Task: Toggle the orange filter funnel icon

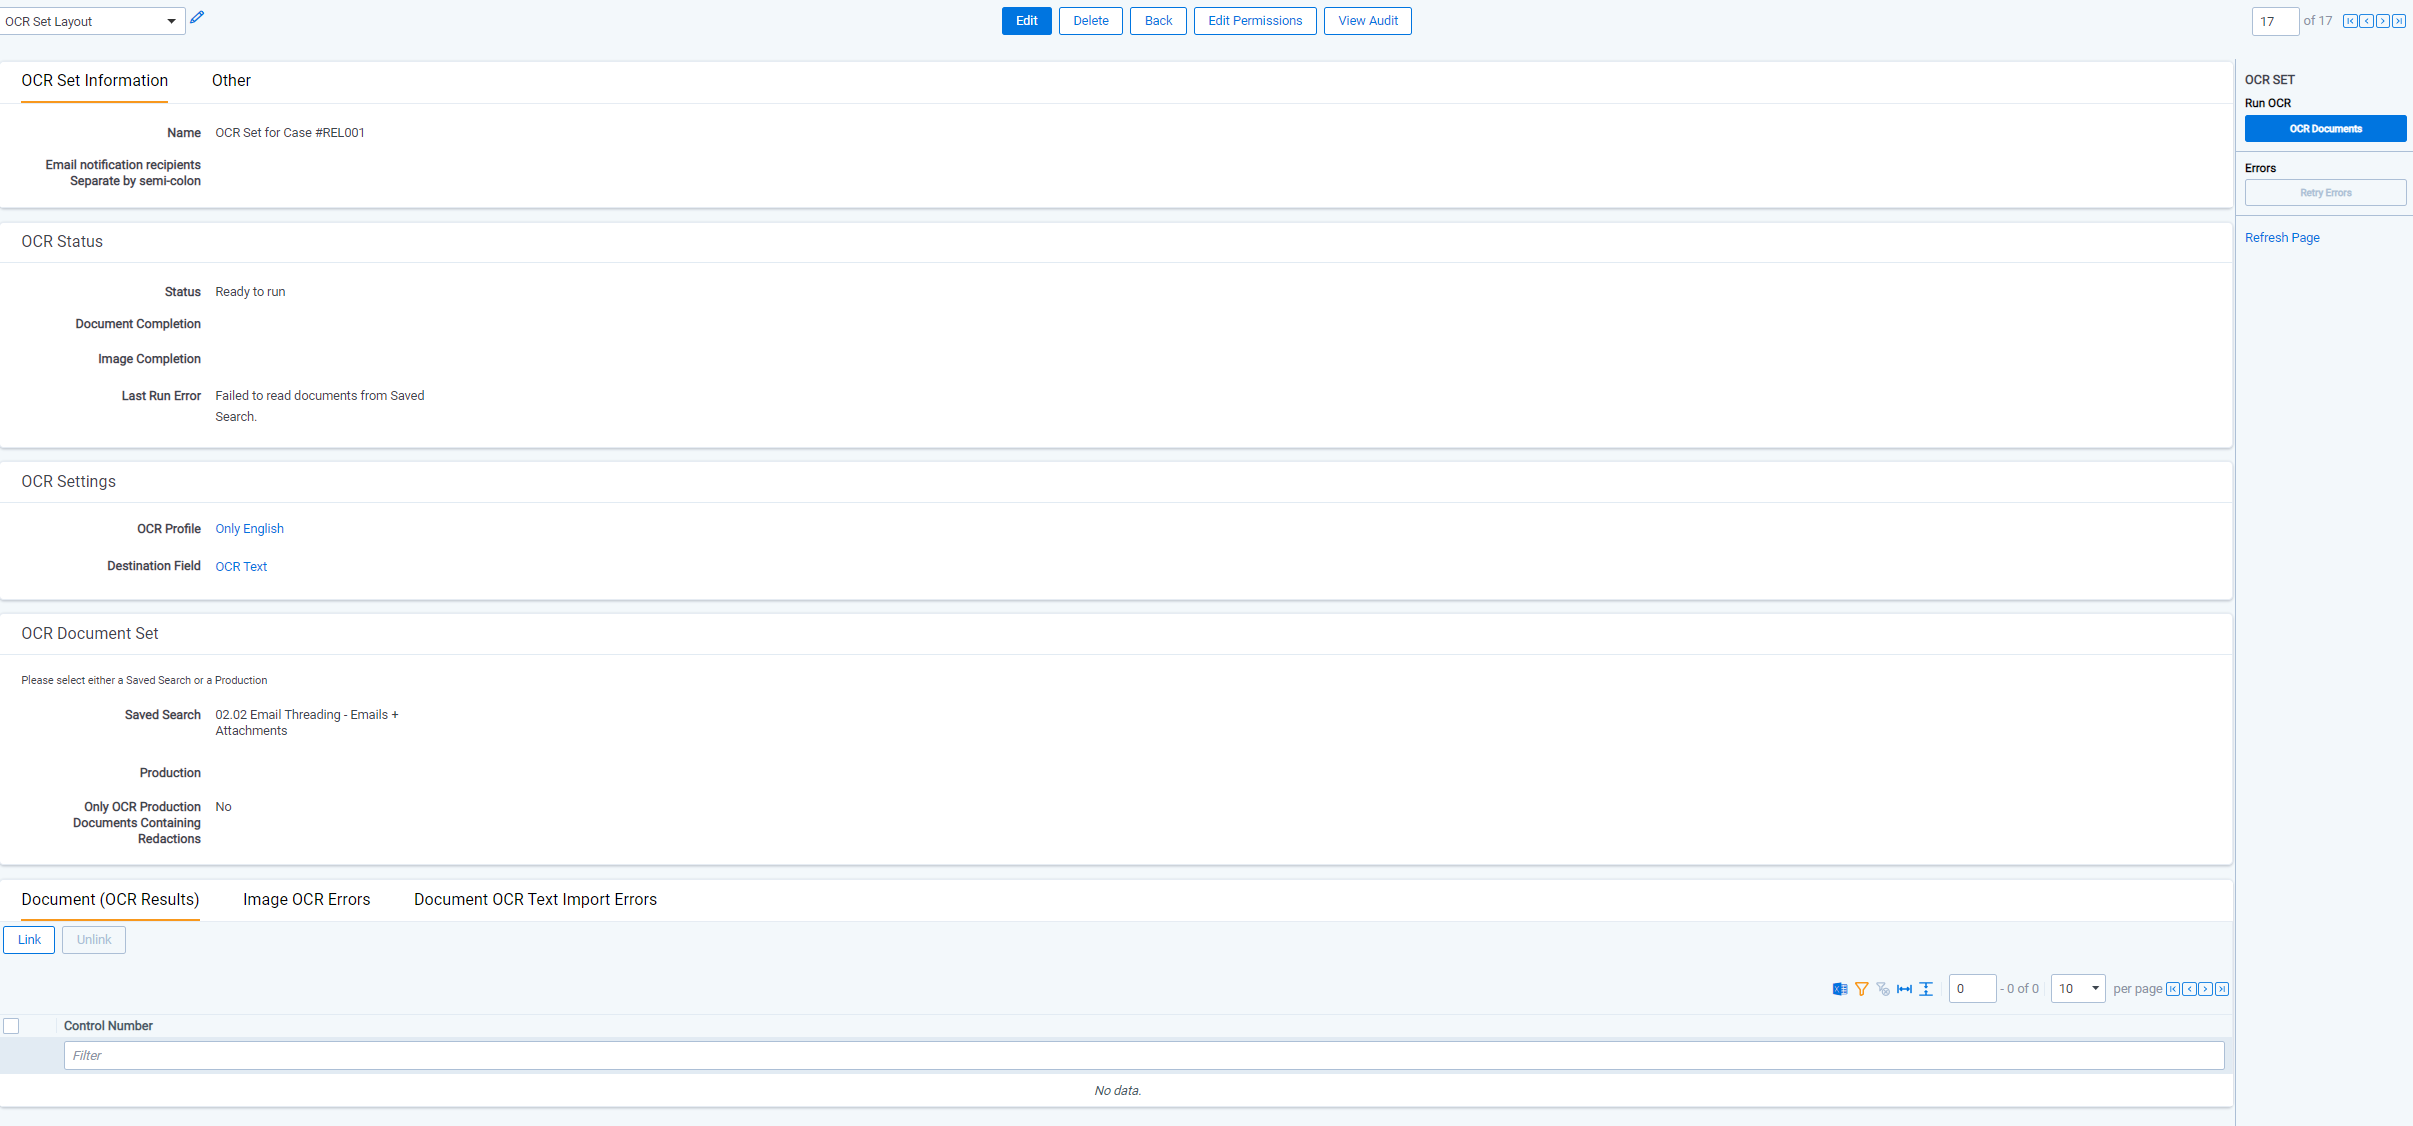Action: tap(1862, 989)
